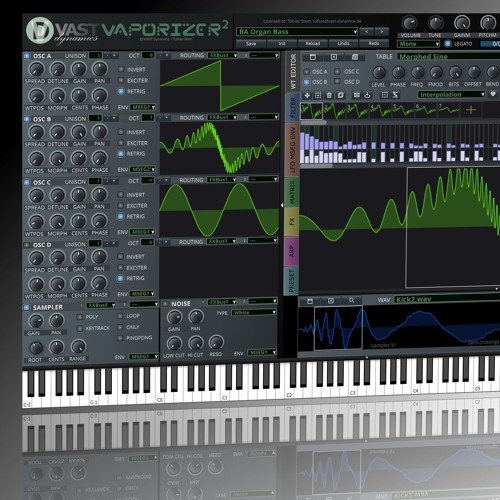
Task: Click the previous preset arrow button
Action: point(367,32)
